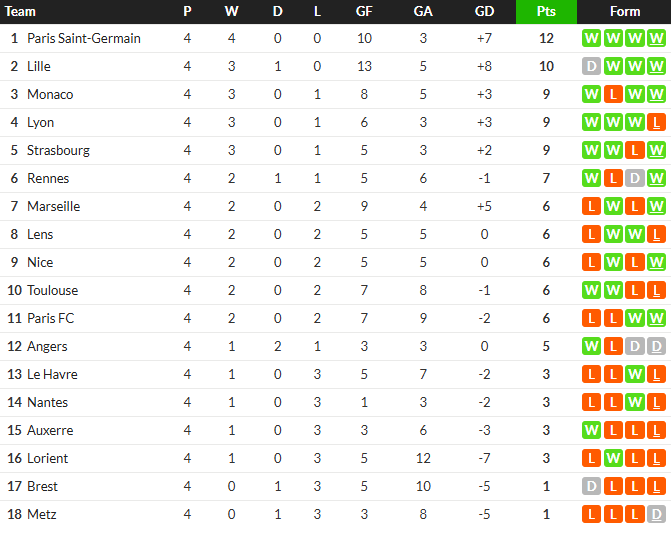Click the Form column header
This screenshot has width=671, height=534.
click(x=625, y=12)
